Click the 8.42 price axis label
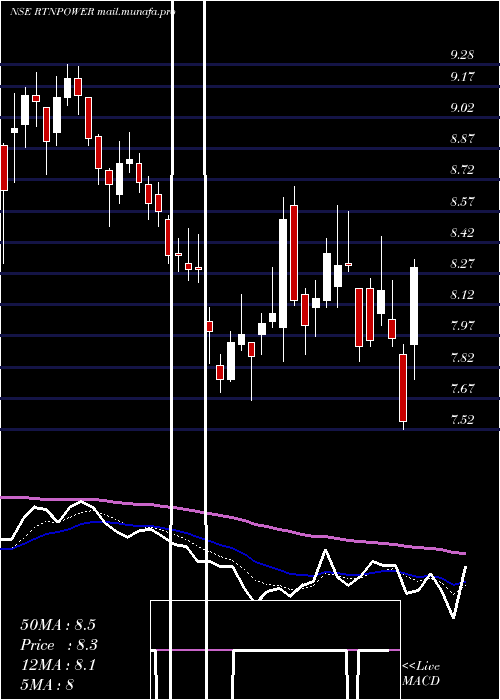 tap(462, 232)
